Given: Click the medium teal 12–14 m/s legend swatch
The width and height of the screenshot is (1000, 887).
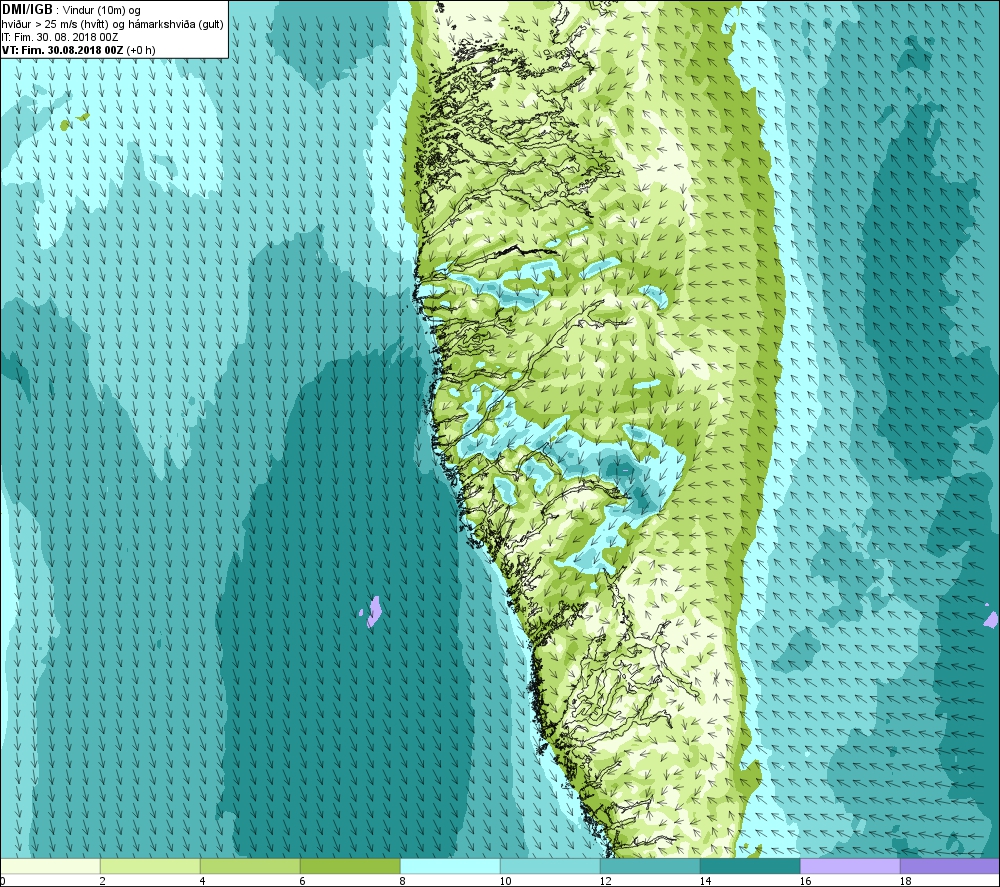Looking at the screenshot, I should 650,866.
